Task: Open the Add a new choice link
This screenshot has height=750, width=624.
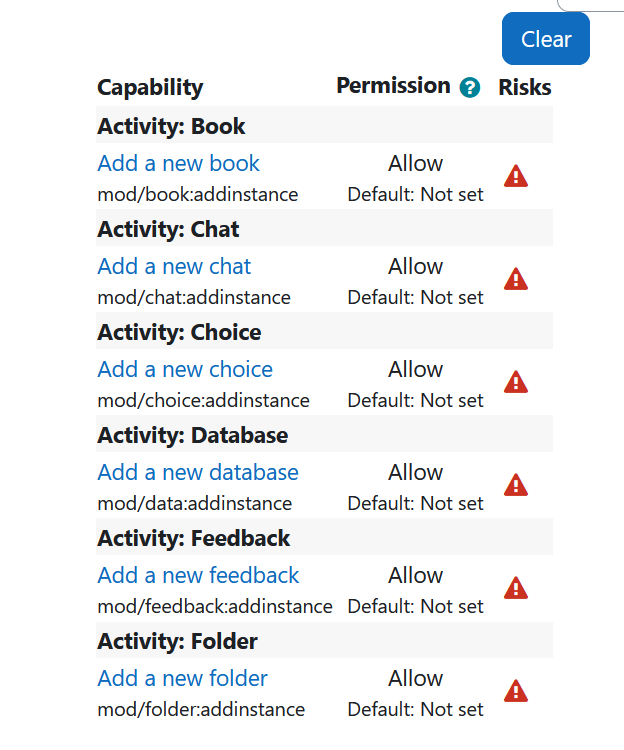Action: pos(185,369)
